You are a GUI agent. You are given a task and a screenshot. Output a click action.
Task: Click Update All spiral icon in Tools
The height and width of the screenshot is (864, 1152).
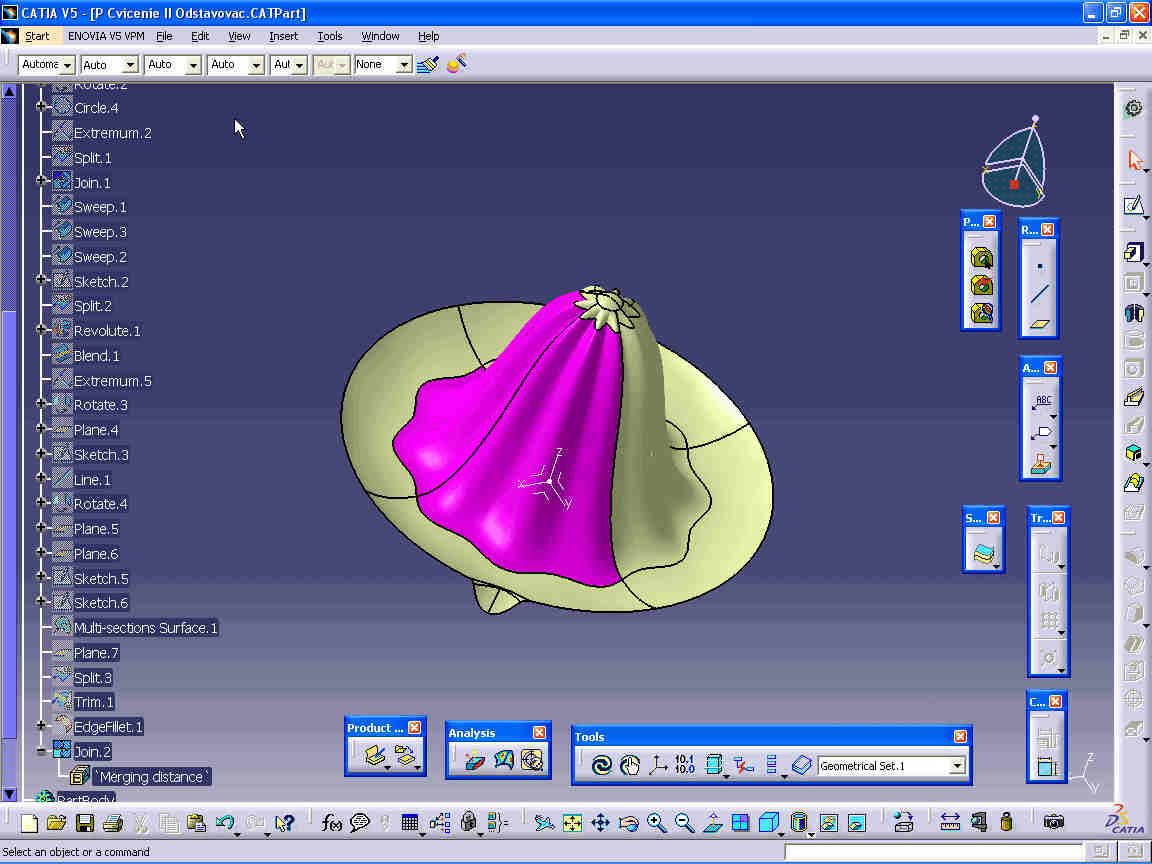tap(602, 766)
